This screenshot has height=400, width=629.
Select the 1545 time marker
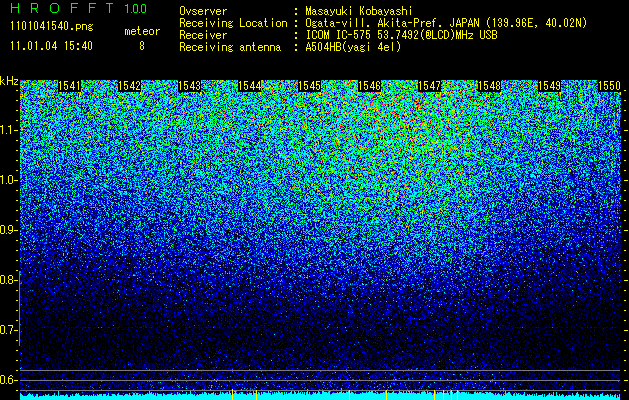(x=309, y=86)
